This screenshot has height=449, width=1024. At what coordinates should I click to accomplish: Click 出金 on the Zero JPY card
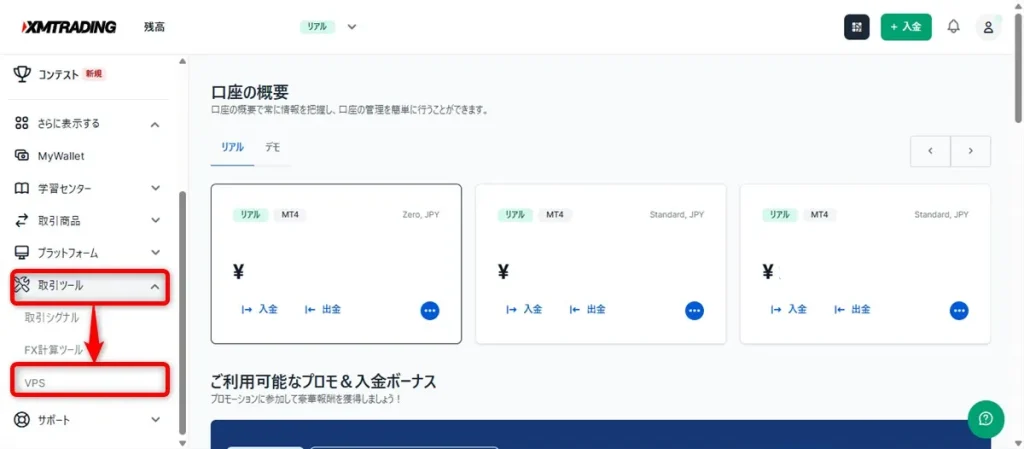pos(323,309)
